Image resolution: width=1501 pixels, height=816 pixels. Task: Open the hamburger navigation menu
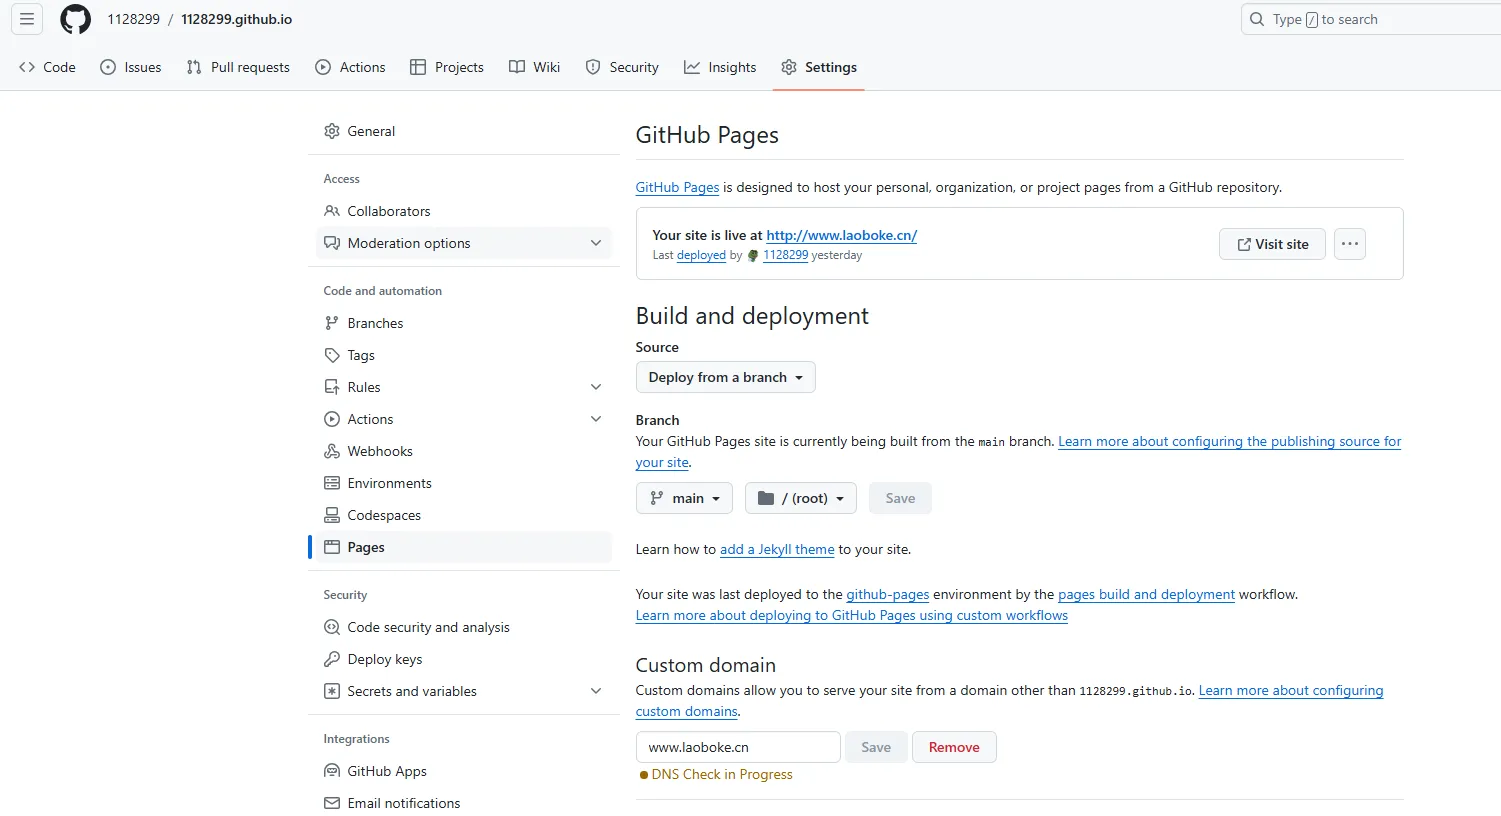27,19
